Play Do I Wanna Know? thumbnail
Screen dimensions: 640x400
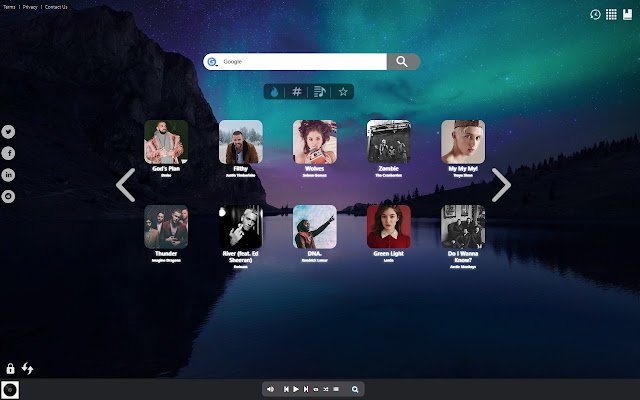point(463,227)
